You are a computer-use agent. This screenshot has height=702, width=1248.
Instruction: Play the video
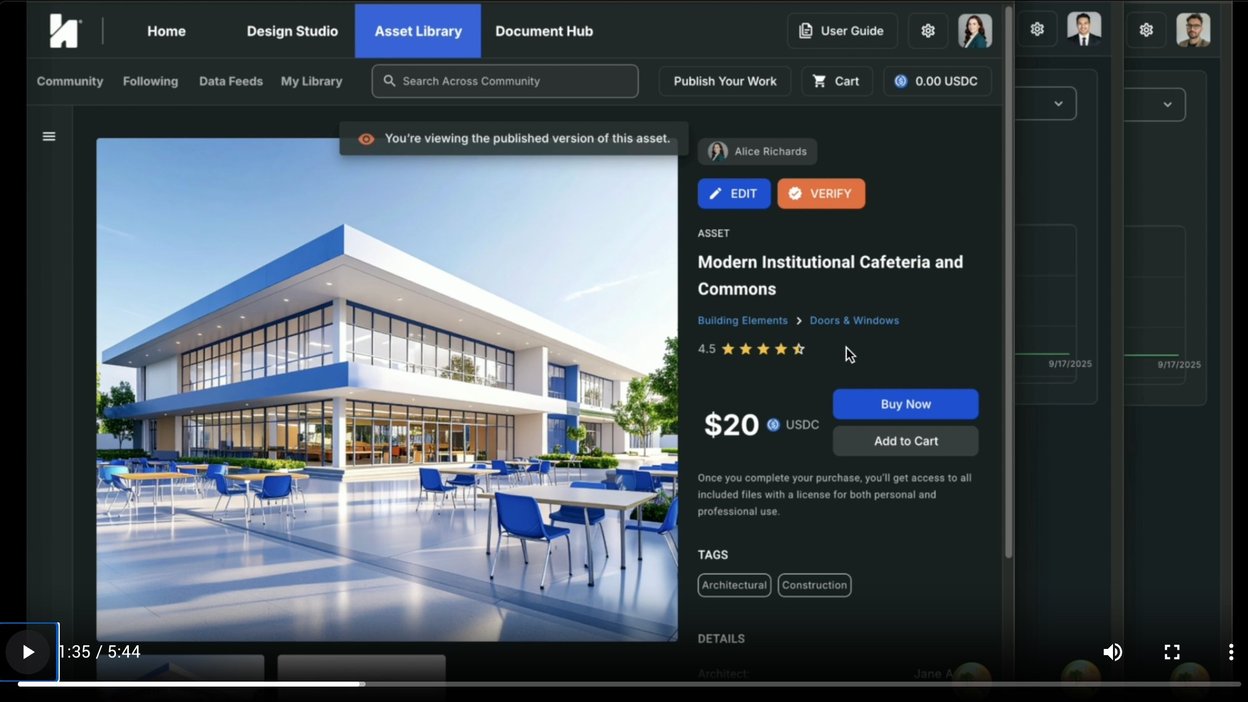[28, 652]
